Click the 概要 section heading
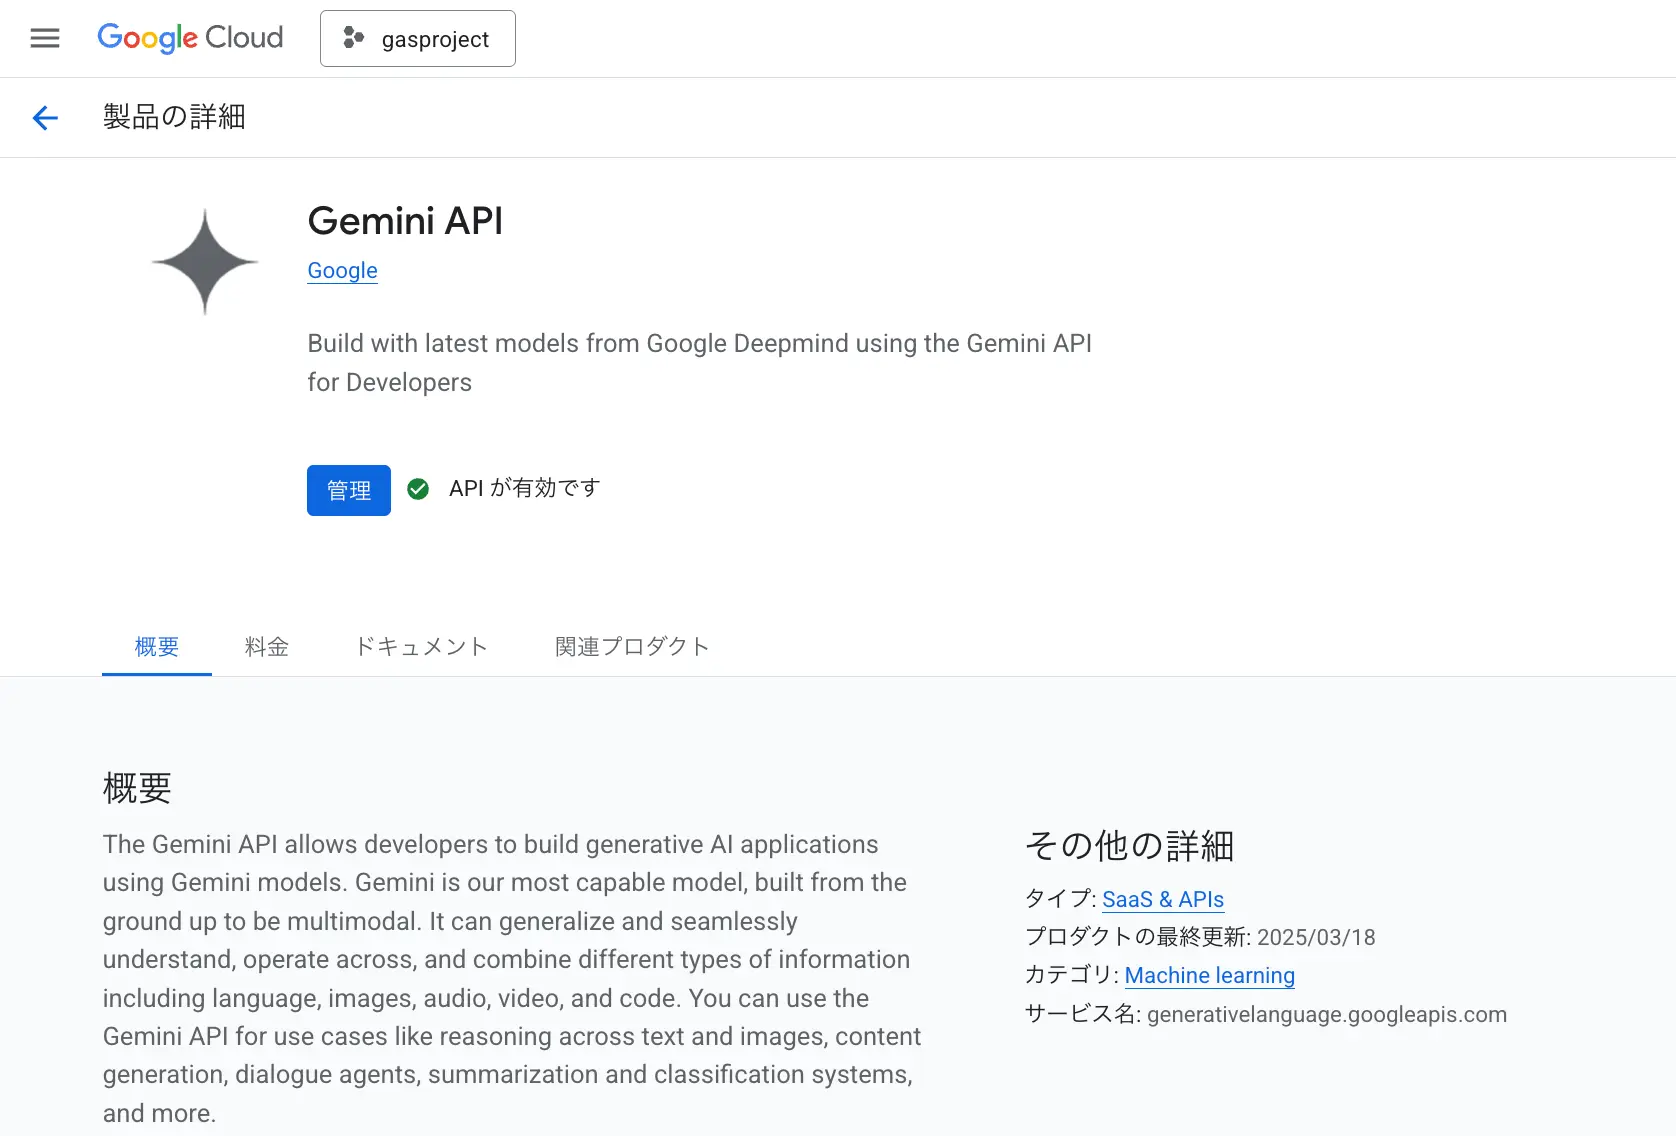 pyautogui.click(x=137, y=788)
